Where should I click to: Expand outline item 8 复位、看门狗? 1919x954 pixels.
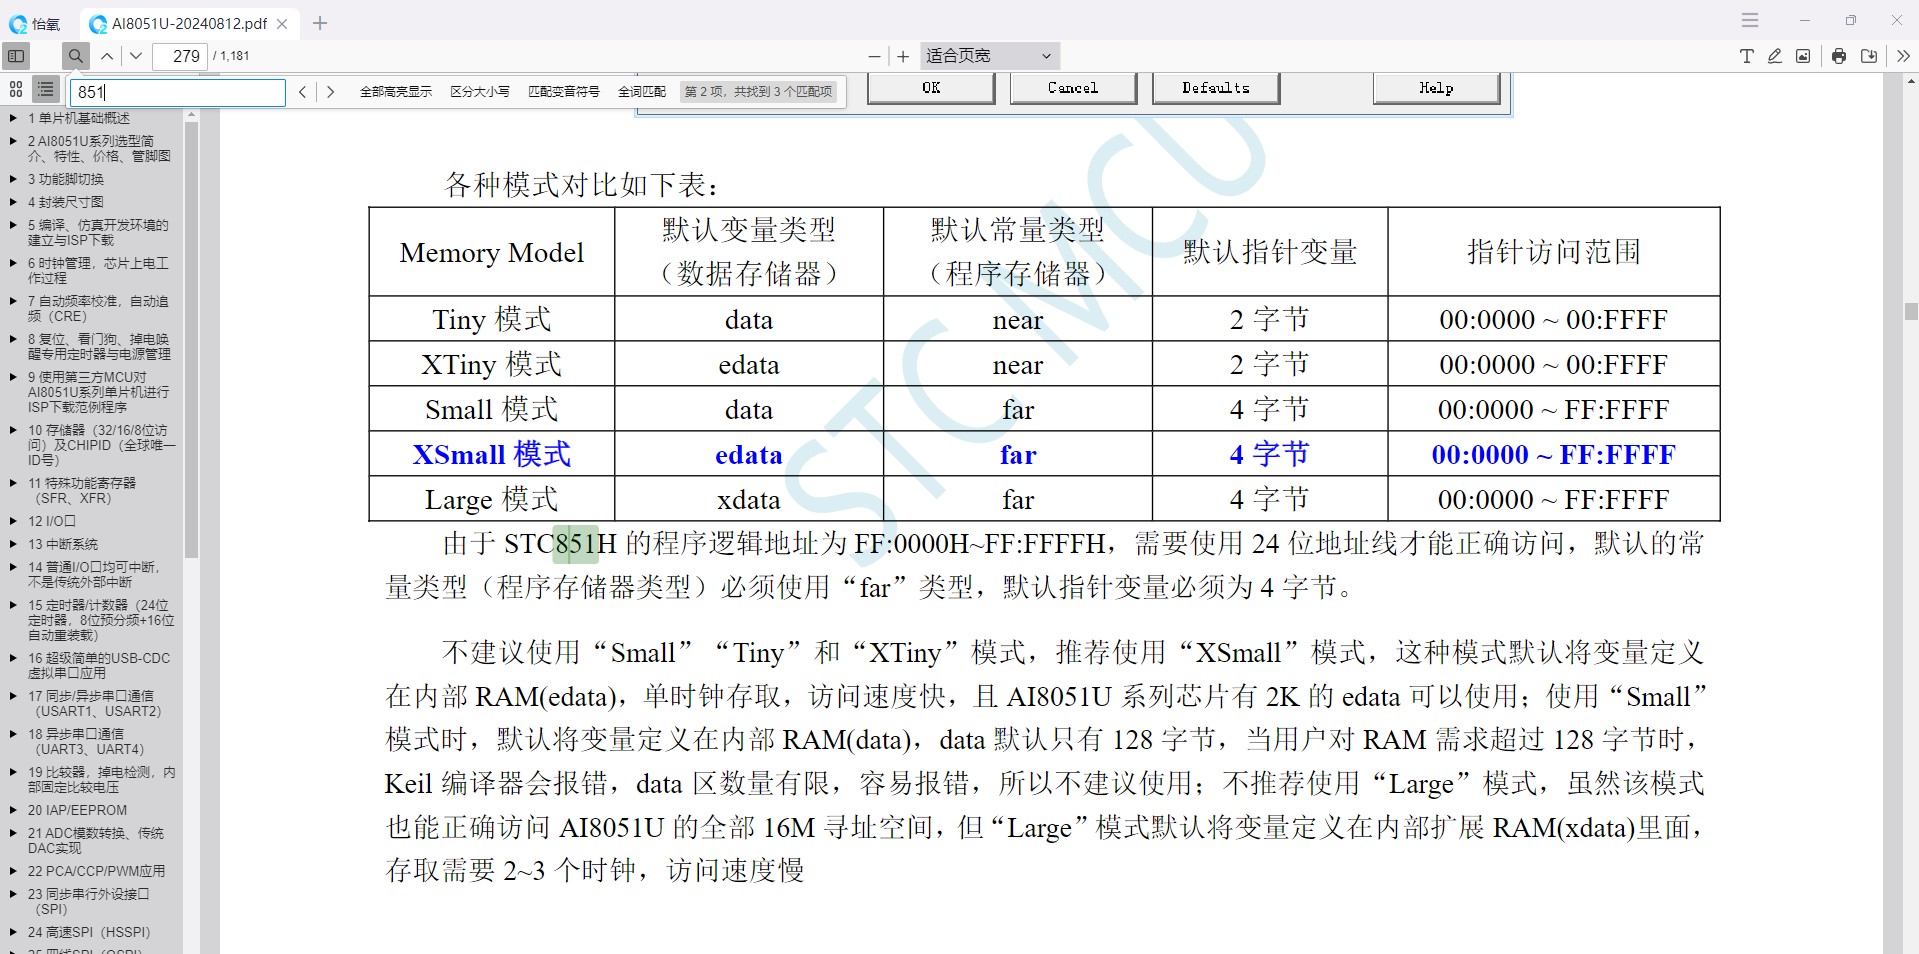tap(13, 339)
